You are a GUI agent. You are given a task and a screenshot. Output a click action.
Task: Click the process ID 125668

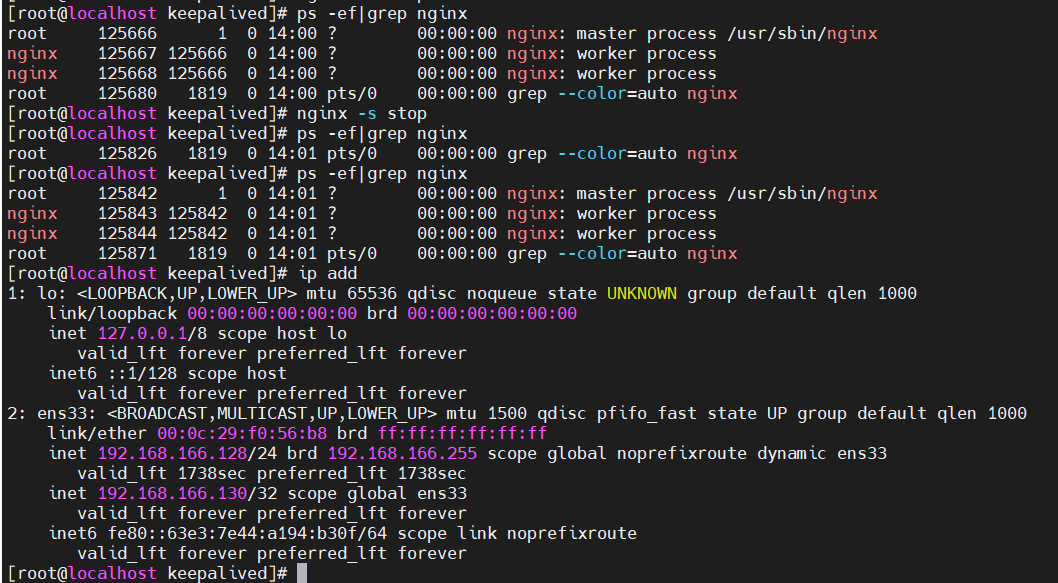point(128,74)
